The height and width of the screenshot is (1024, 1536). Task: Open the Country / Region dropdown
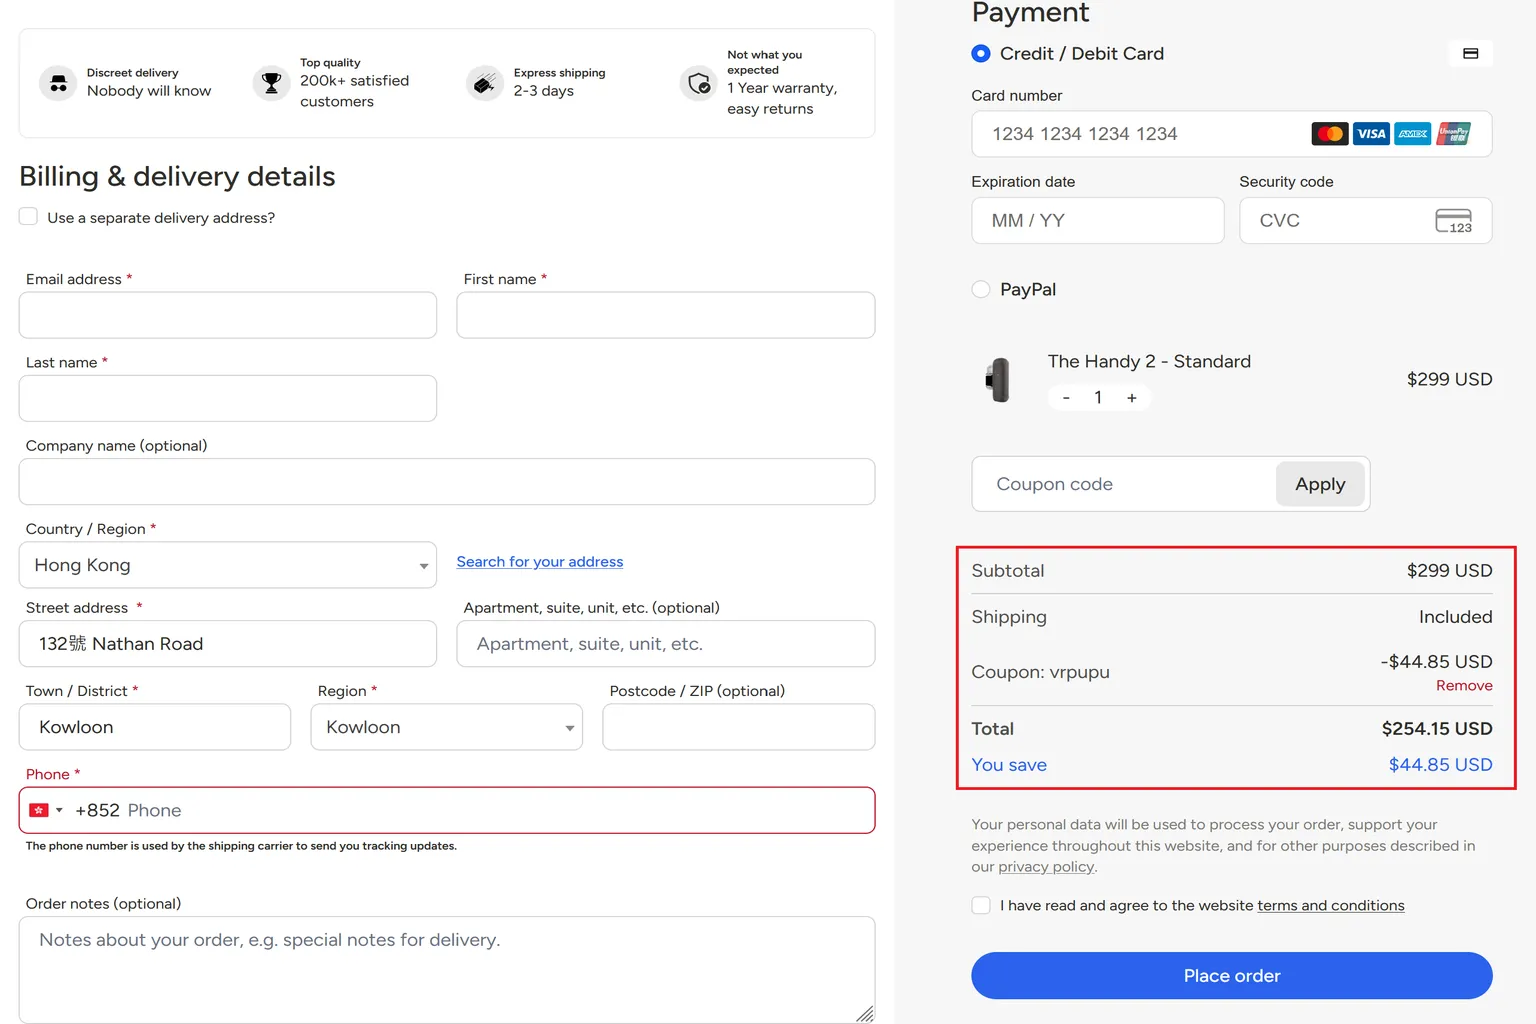pyautogui.click(x=228, y=565)
